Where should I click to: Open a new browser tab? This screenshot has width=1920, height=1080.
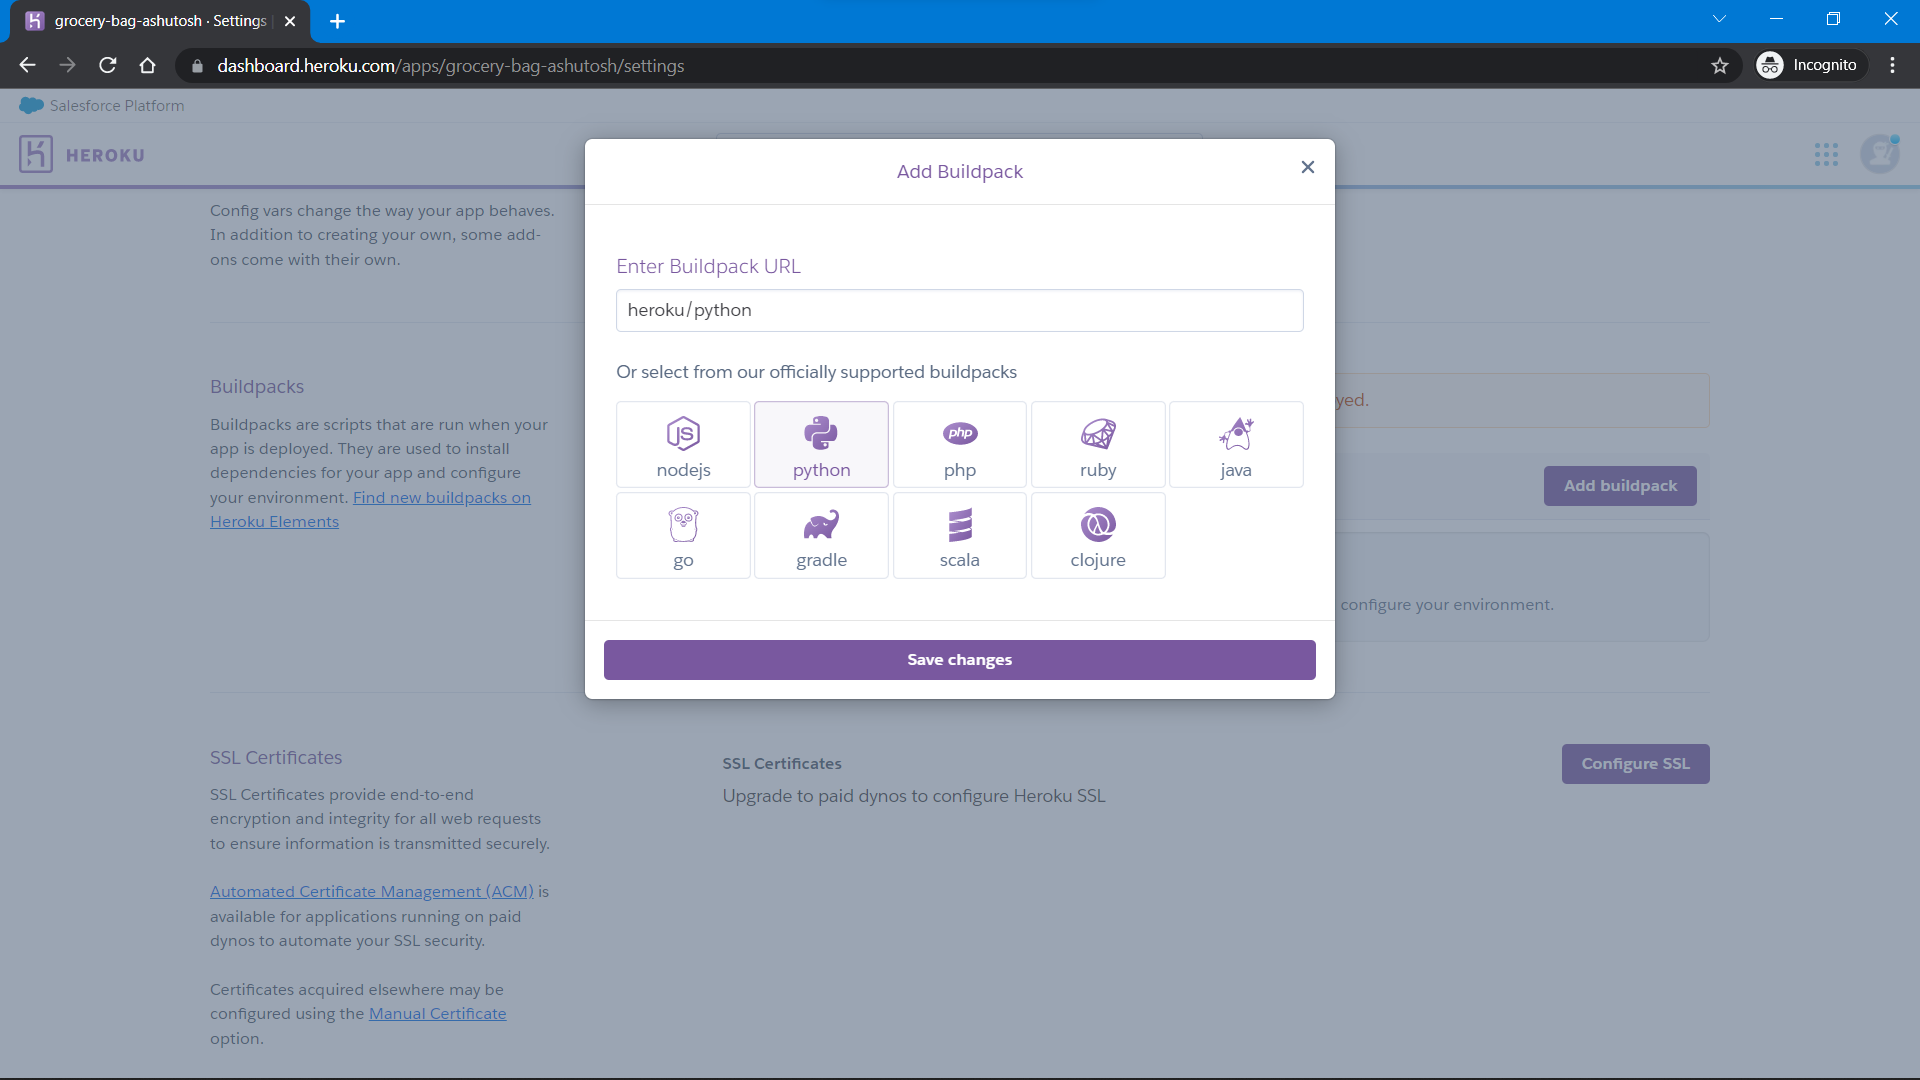click(x=337, y=21)
